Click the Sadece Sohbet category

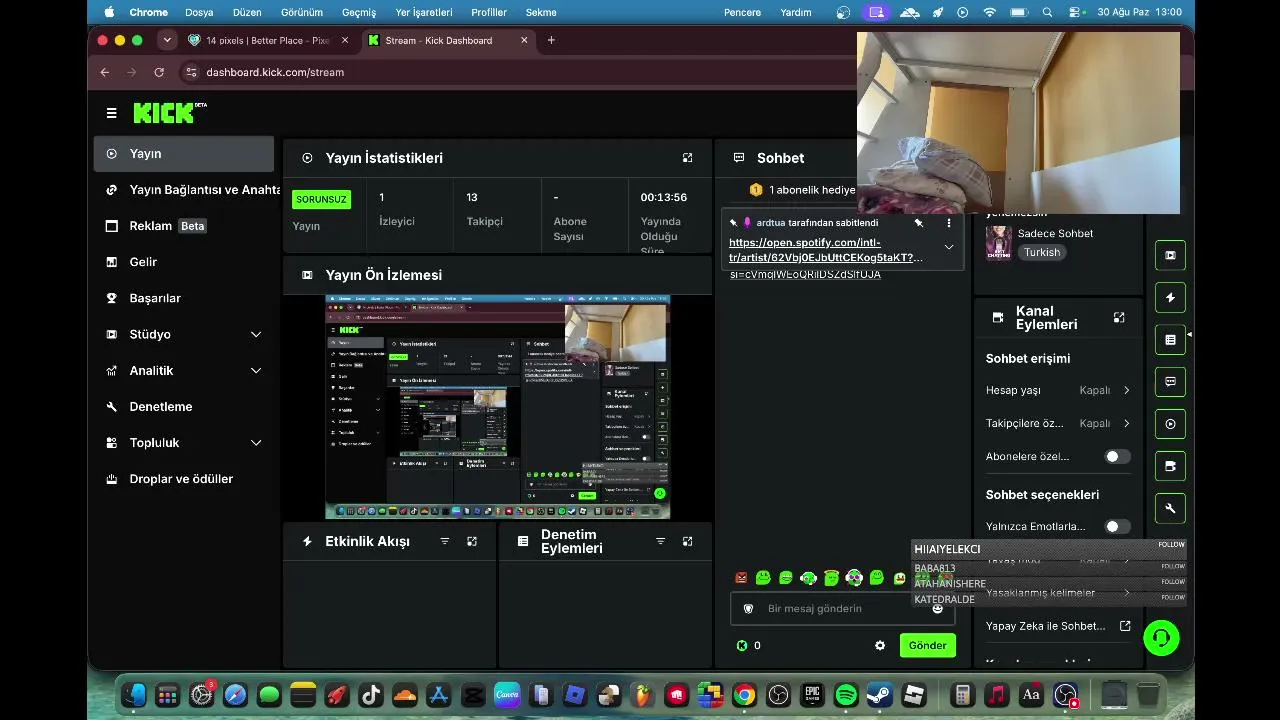(1055, 233)
